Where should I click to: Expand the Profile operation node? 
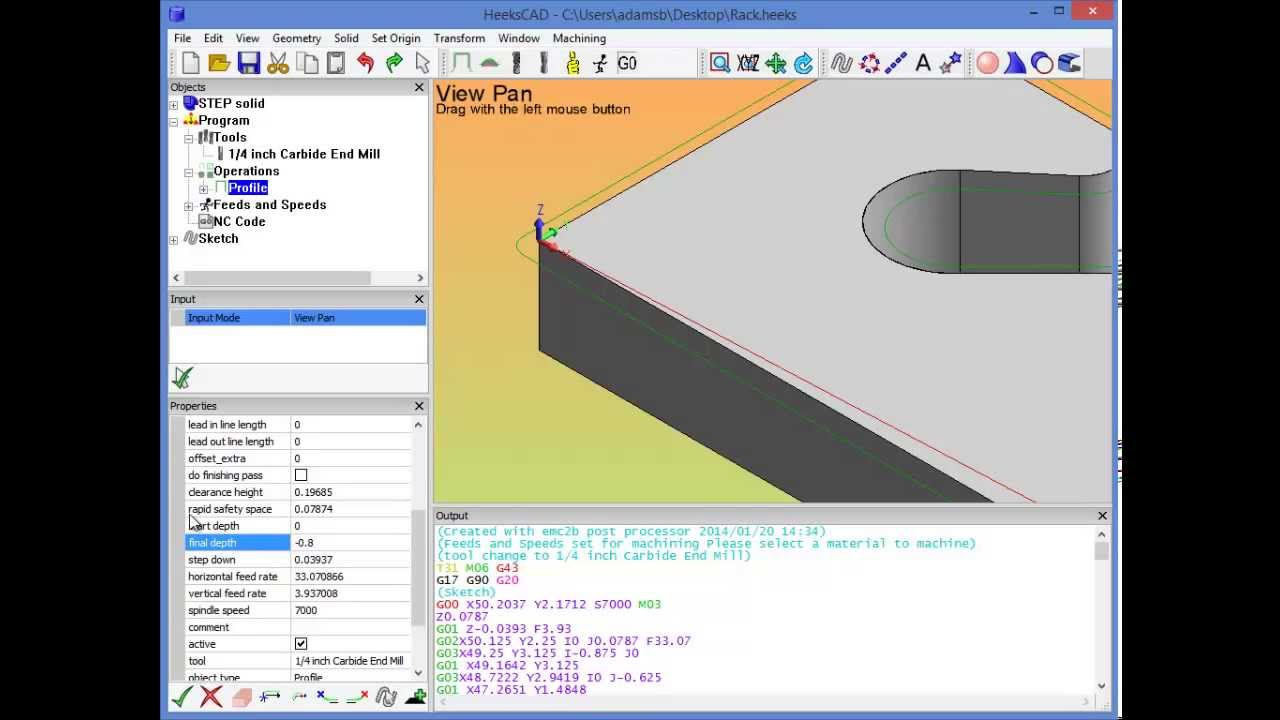point(204,189)
